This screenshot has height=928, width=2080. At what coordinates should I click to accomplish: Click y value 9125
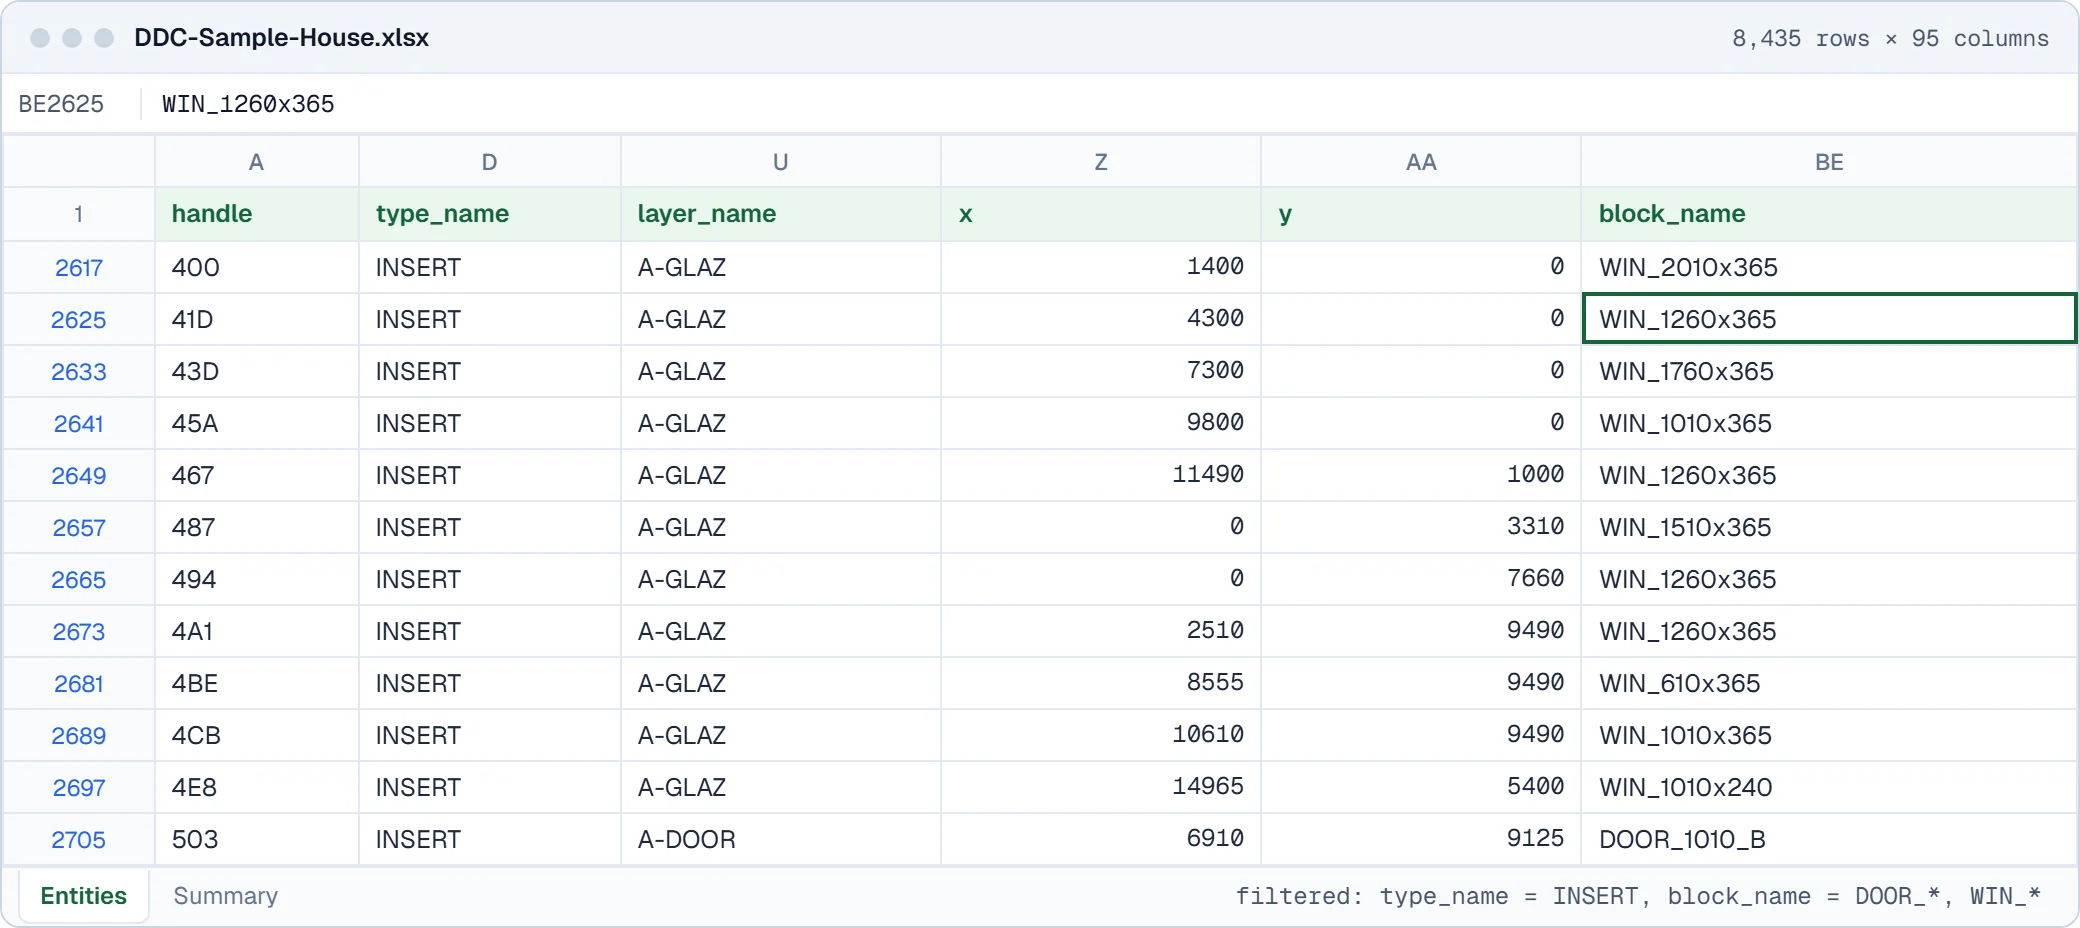(1421, 840)
